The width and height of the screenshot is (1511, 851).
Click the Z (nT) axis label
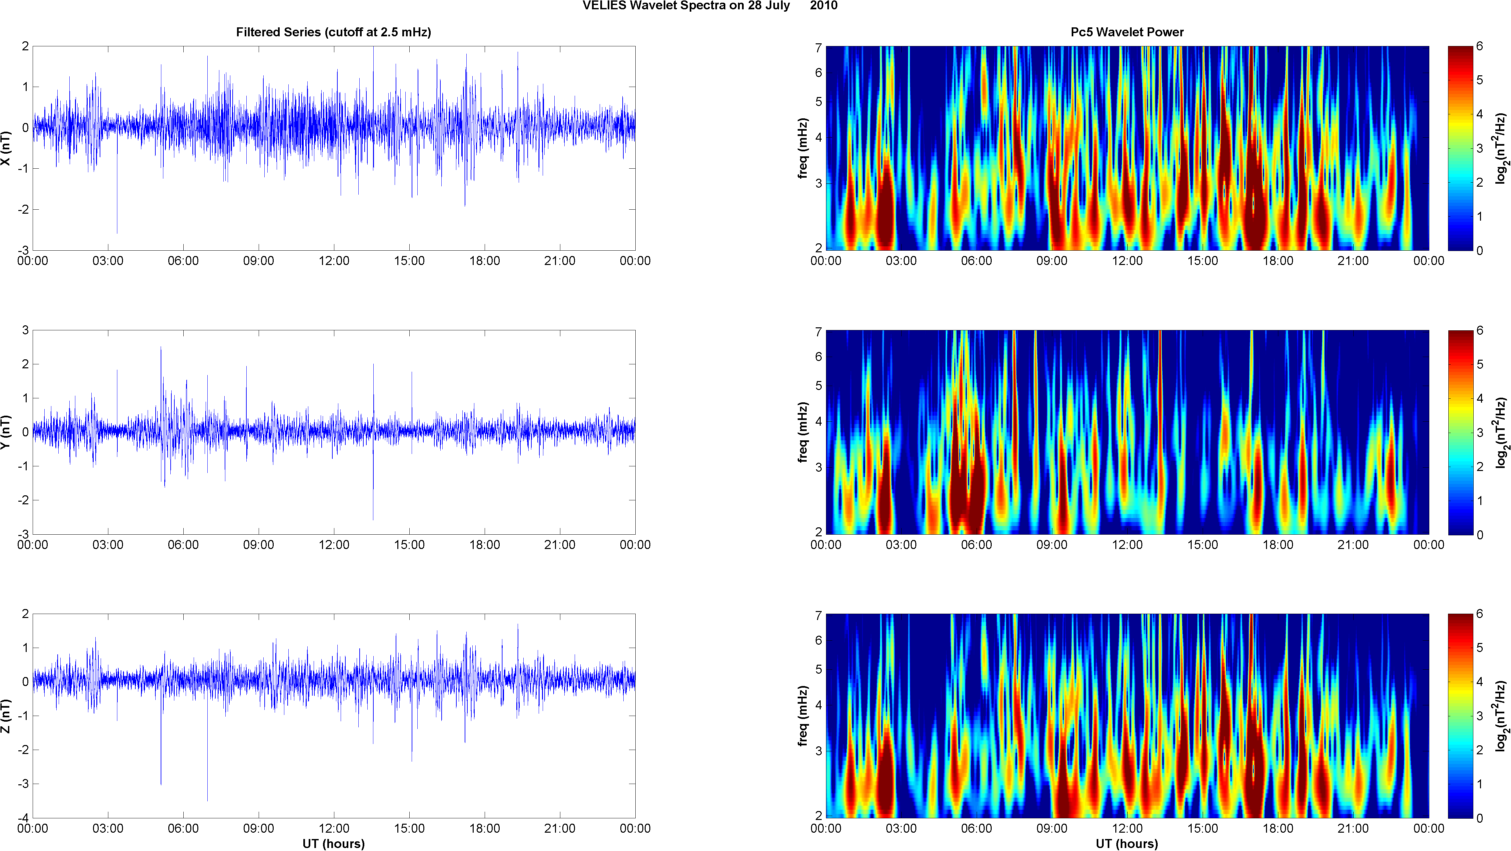coord(7,716)
